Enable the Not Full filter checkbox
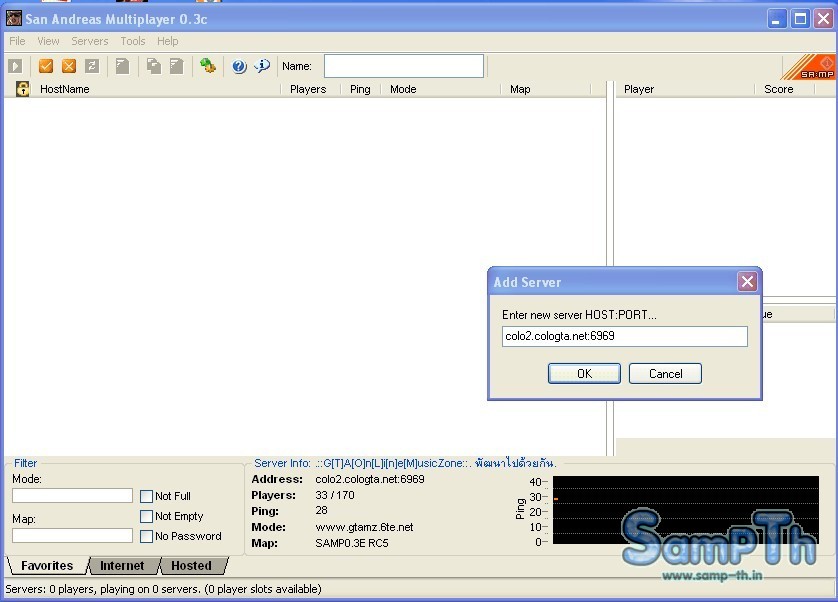 [x=147, y=496]
